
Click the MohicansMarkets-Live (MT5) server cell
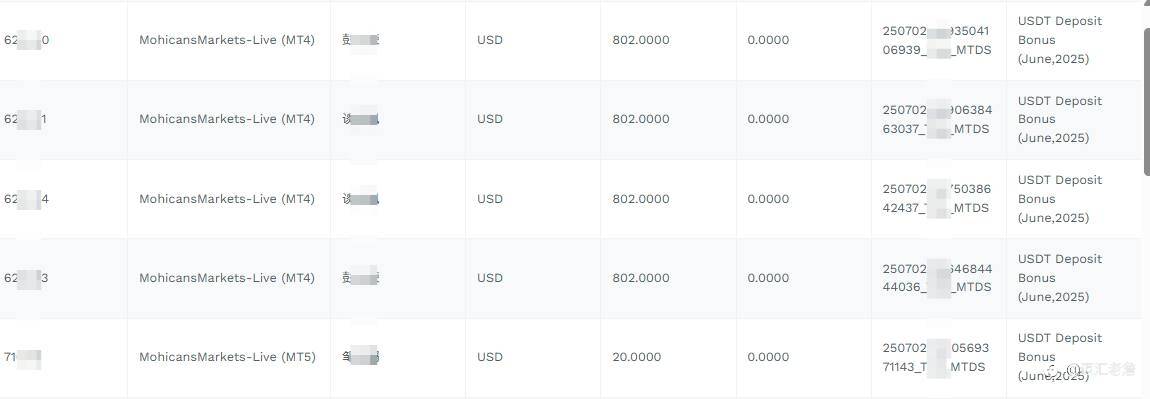click(227, 357)
